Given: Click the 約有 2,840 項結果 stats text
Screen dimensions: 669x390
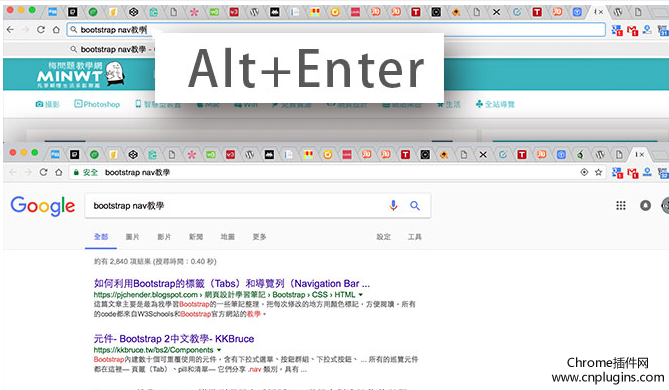Looking at the screenshot, I should pyautogui.click(x=155, y=262).
